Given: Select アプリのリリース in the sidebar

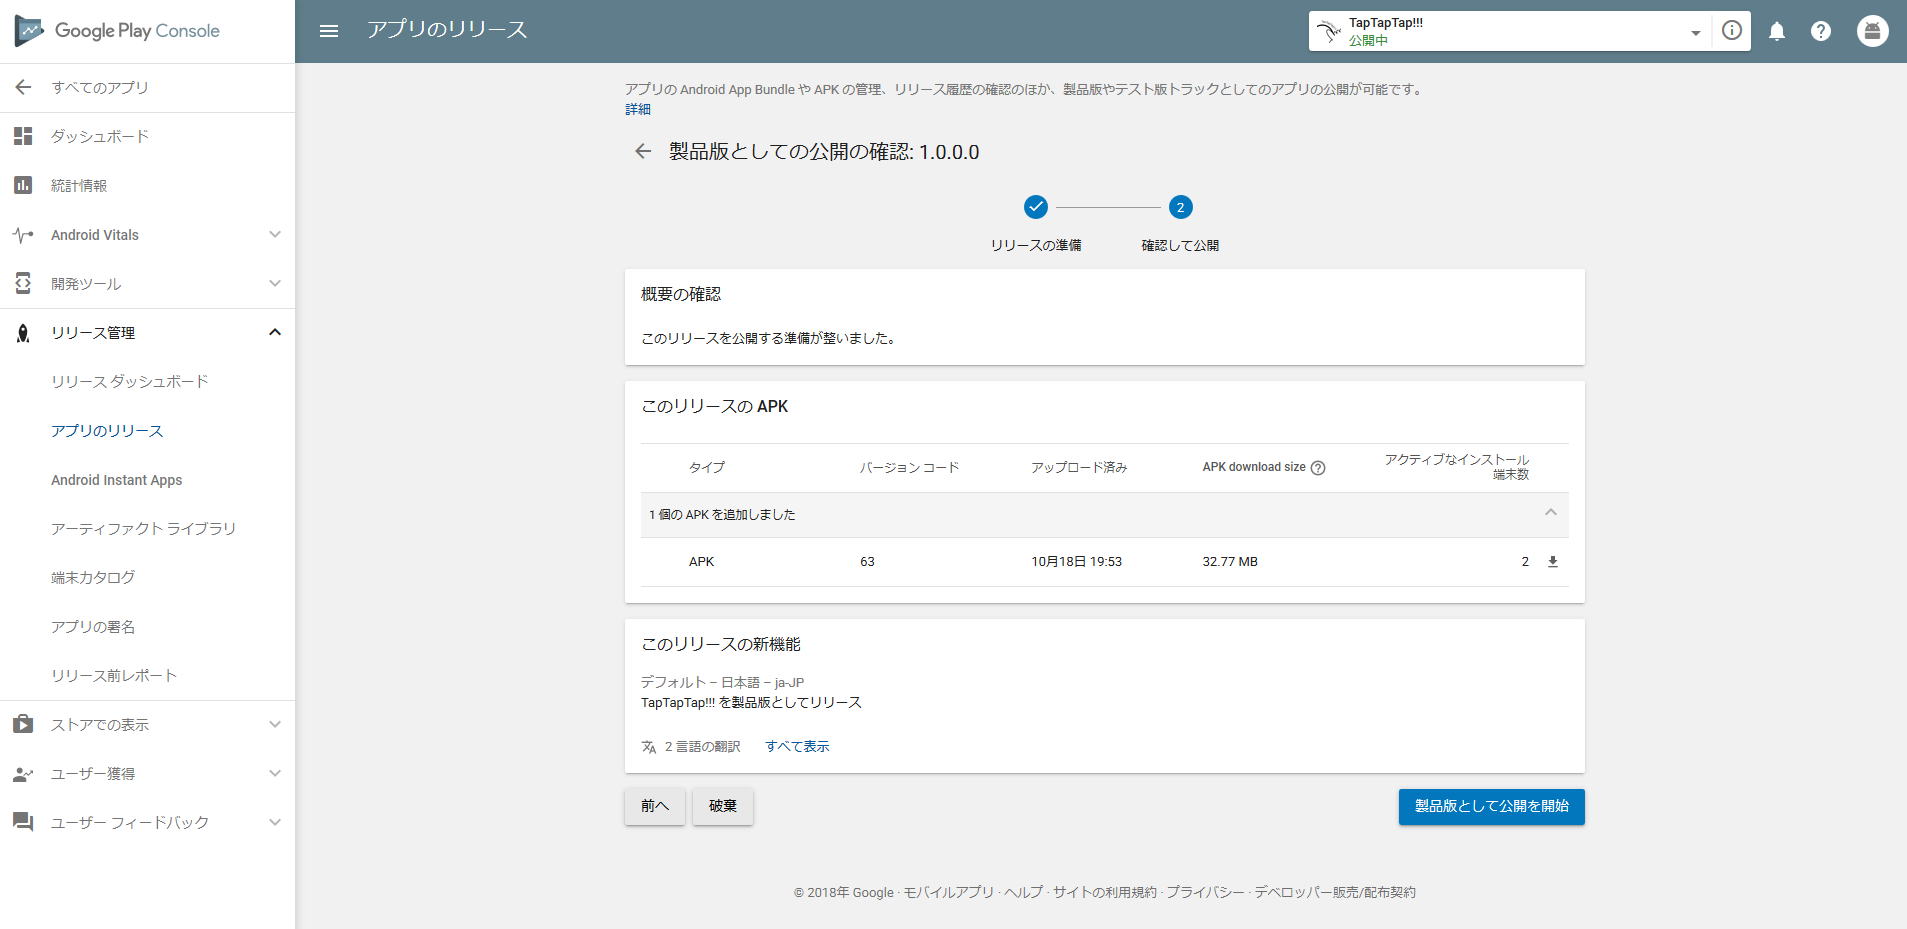Looking at the screenshot, I should coord(107,431).
